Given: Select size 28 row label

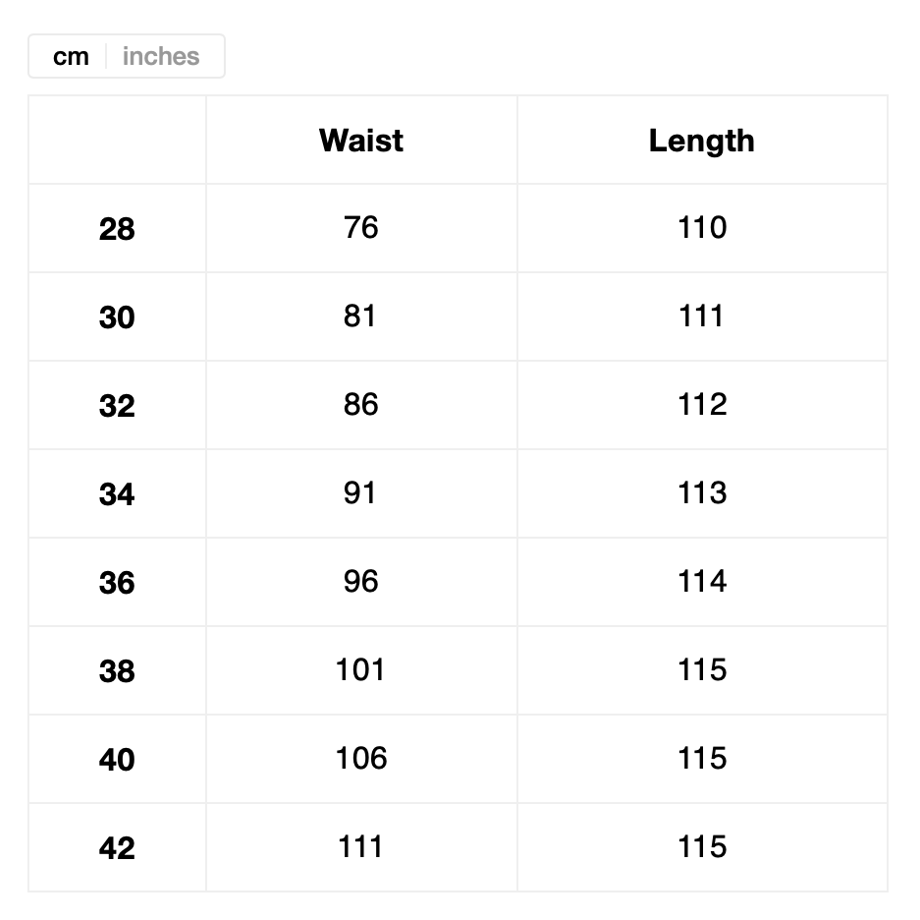Looking at the screenshot, I should [x=117, y=228].
